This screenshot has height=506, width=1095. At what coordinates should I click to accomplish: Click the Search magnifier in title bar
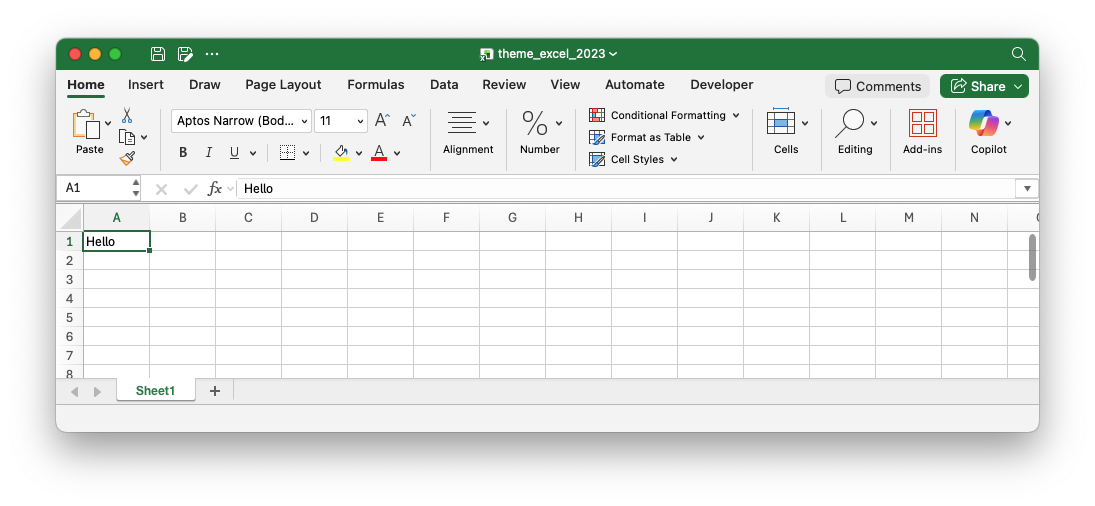(x=1018, y=54)
